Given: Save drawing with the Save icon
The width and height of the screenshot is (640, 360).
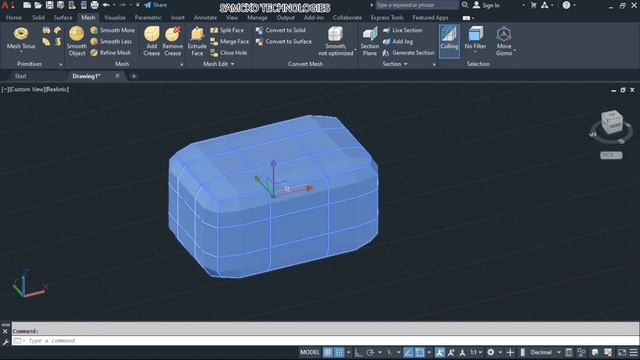Looking at the screenshot, I should click(49, 5).
